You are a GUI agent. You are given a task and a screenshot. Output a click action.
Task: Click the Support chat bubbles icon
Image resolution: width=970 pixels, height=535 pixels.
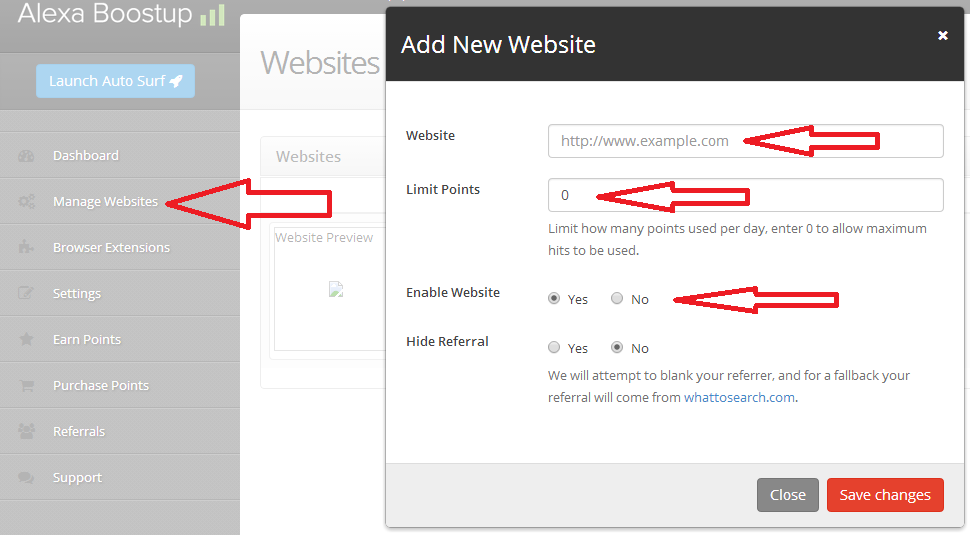coord(26,477)
